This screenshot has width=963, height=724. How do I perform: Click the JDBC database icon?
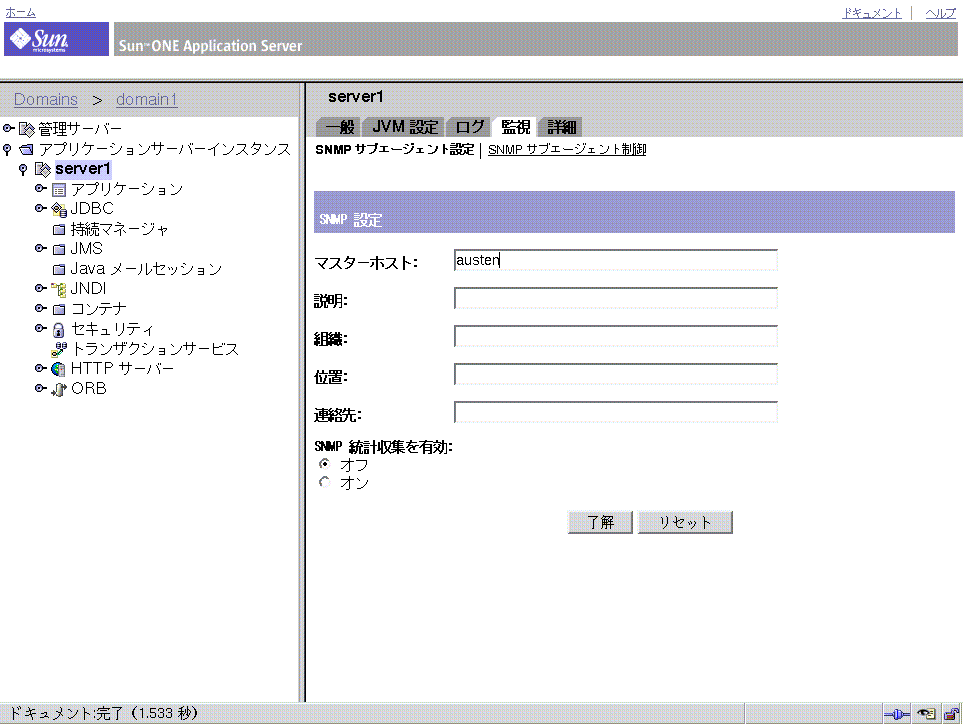59,209
